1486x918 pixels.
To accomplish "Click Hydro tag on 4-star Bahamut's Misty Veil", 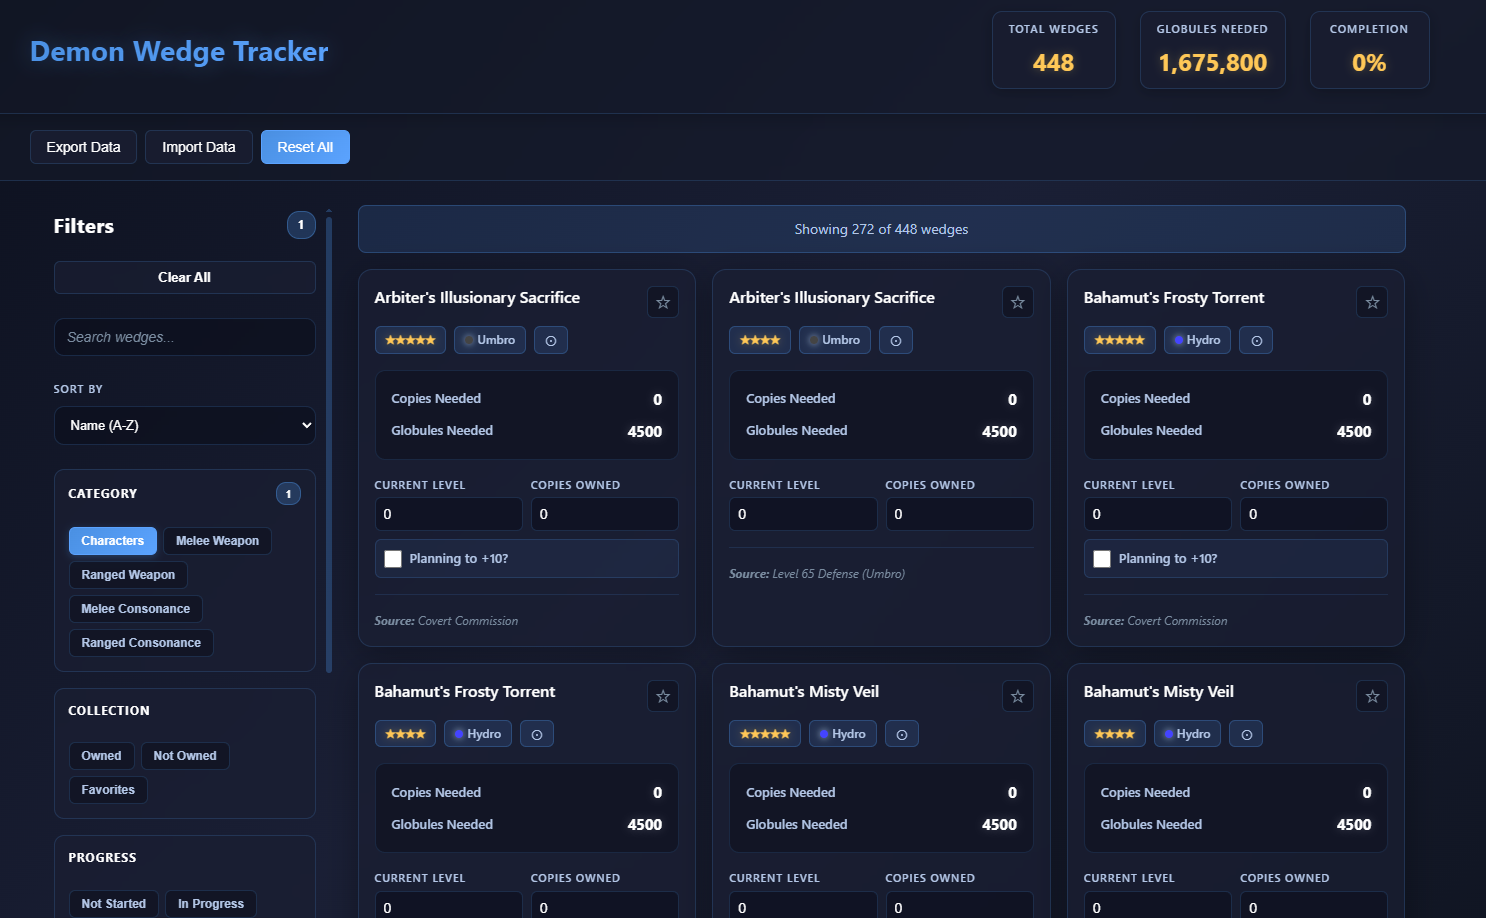I will [x=1188, y=734].
